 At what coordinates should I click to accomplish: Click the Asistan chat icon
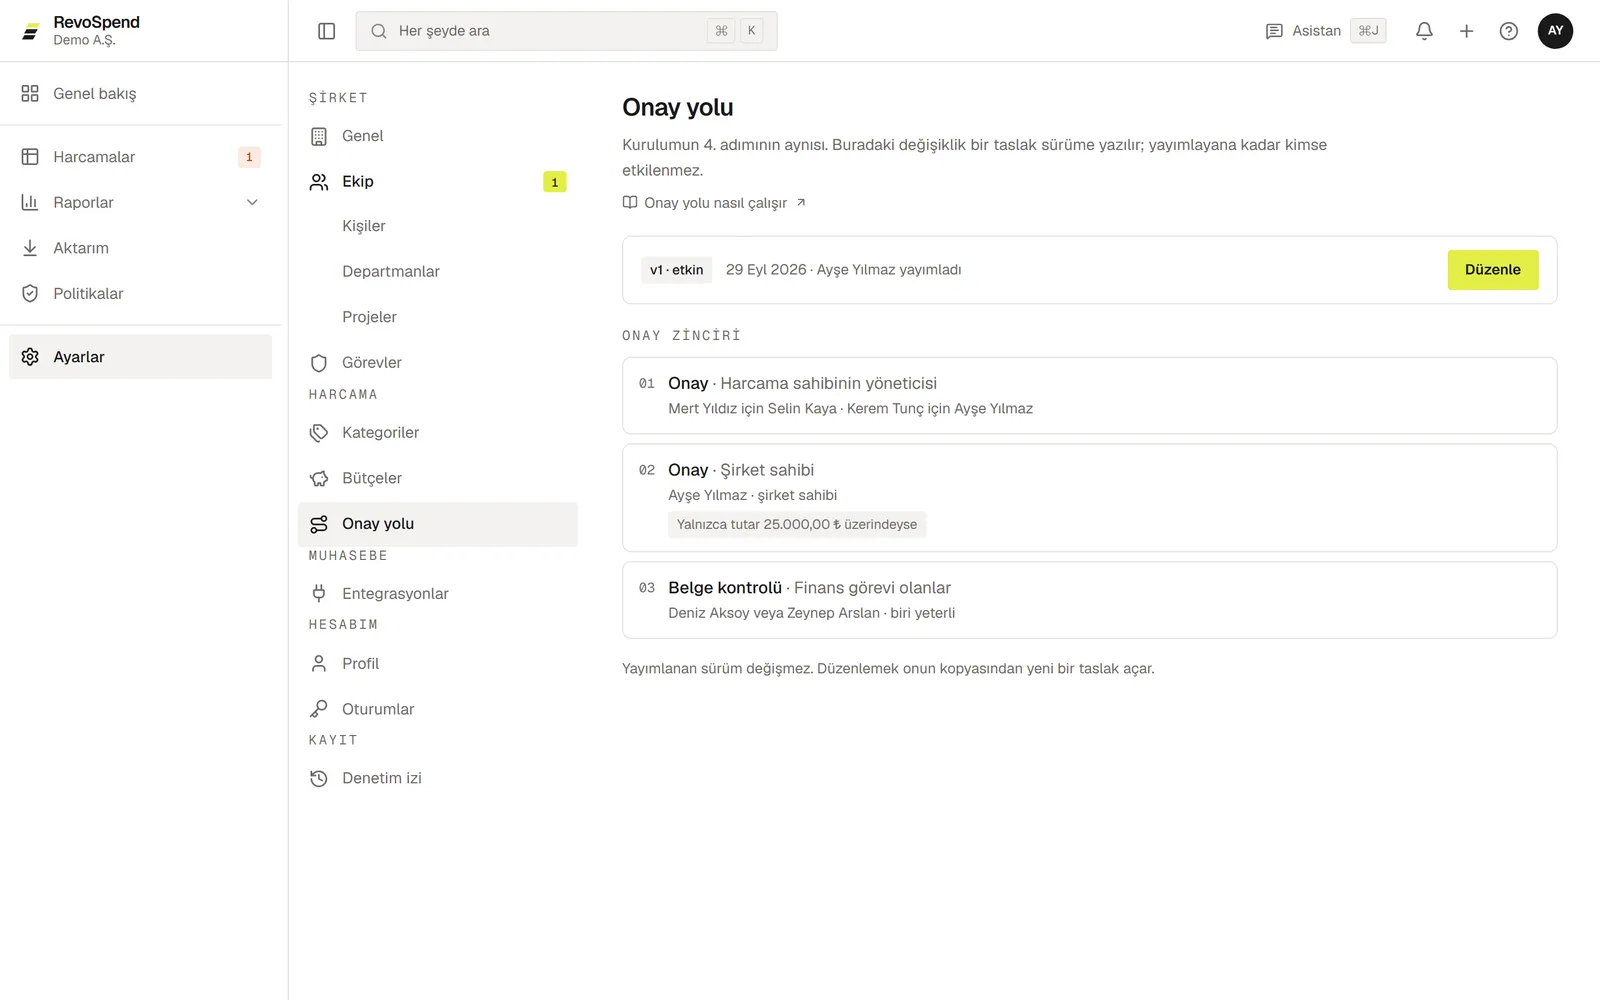click(x=1274, y=31)
